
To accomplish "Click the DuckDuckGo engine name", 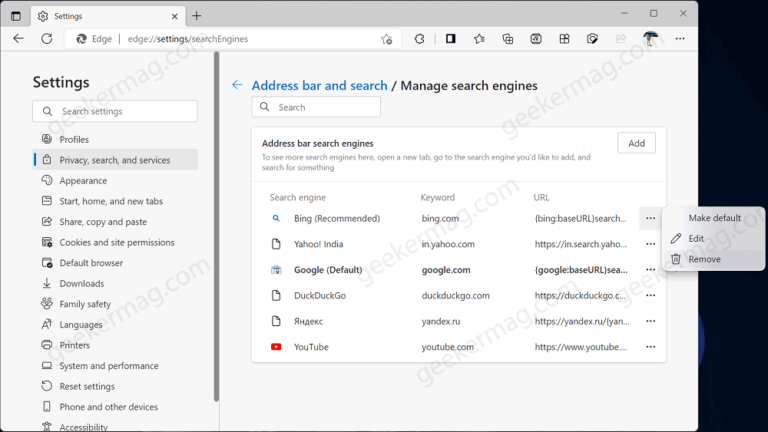I will 320,295.
